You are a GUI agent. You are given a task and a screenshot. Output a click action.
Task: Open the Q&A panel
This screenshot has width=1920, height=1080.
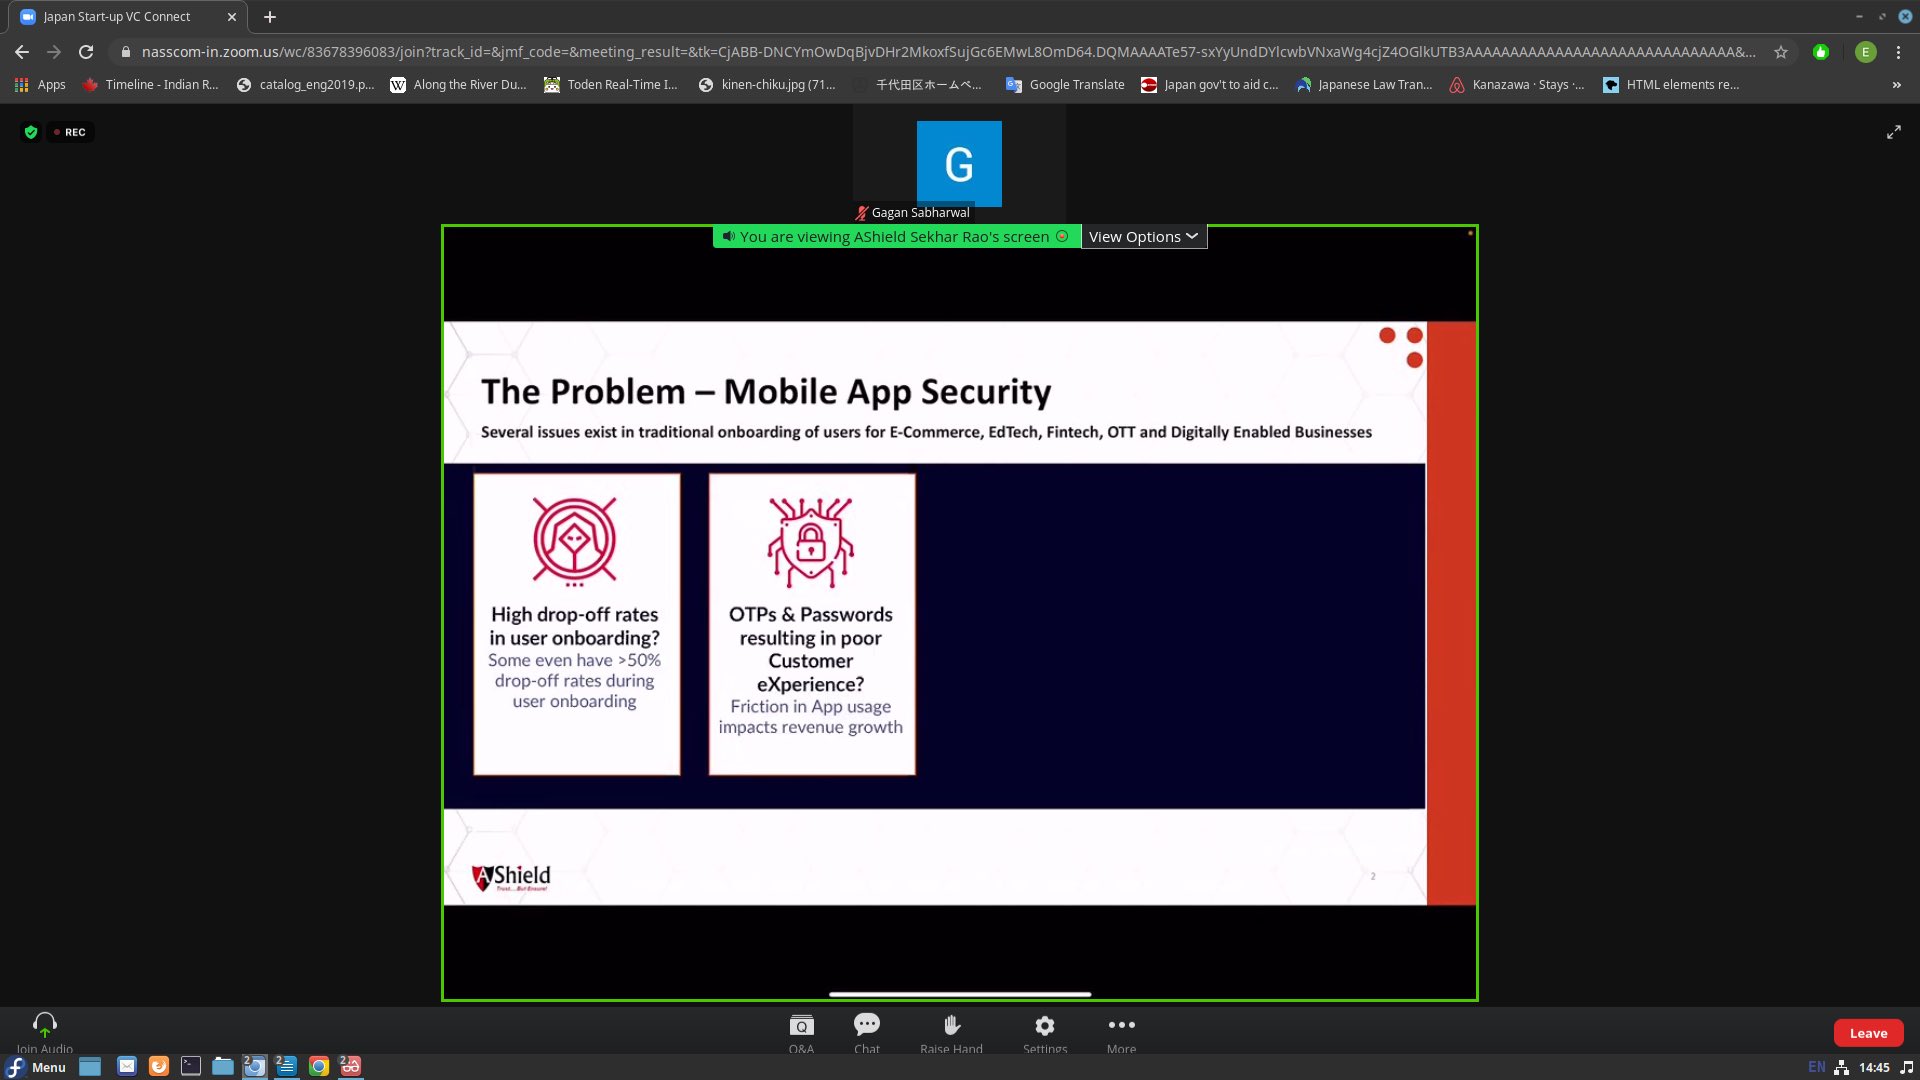point(801,1027)
